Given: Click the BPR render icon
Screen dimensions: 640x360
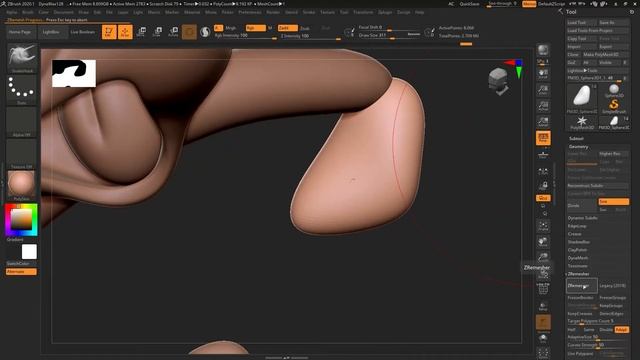Looking at the screenshot, I should [543, 50].
